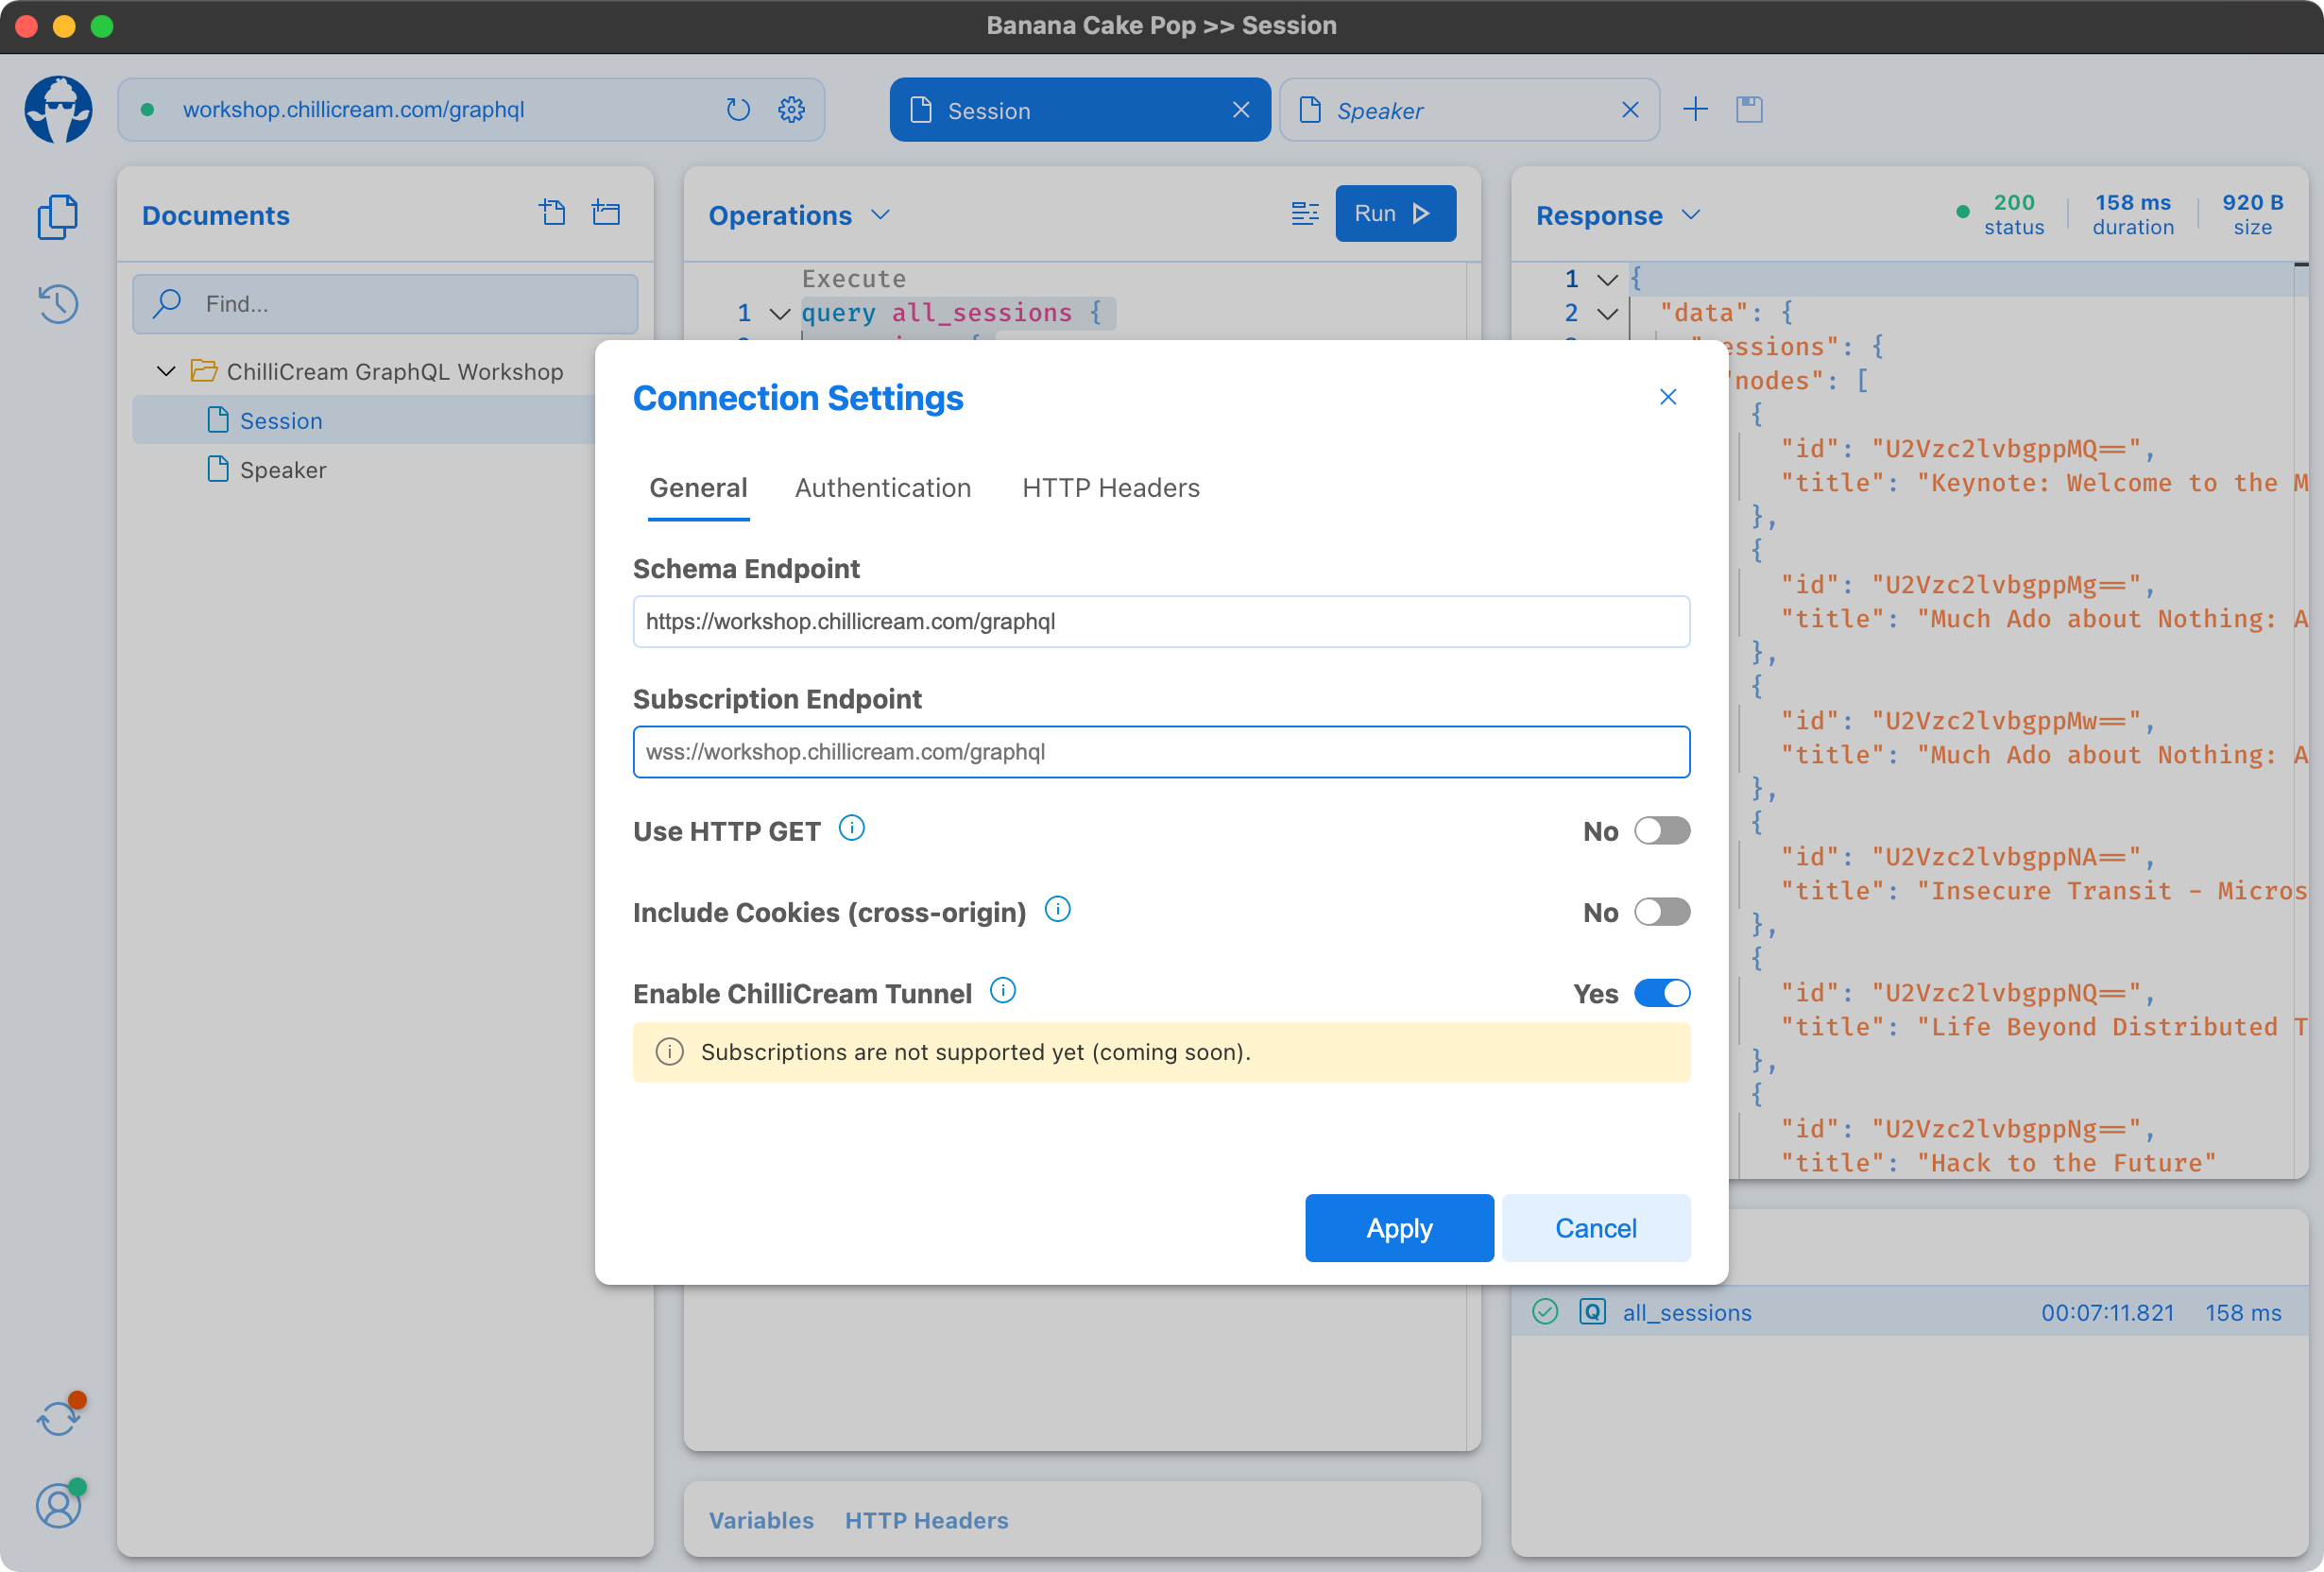Click the new document icon in Documents

553,213
